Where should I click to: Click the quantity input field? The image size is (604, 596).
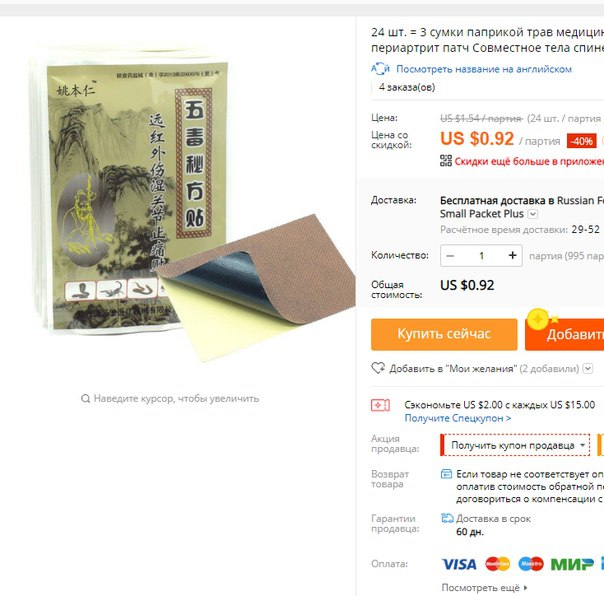(x=482, y=255)
